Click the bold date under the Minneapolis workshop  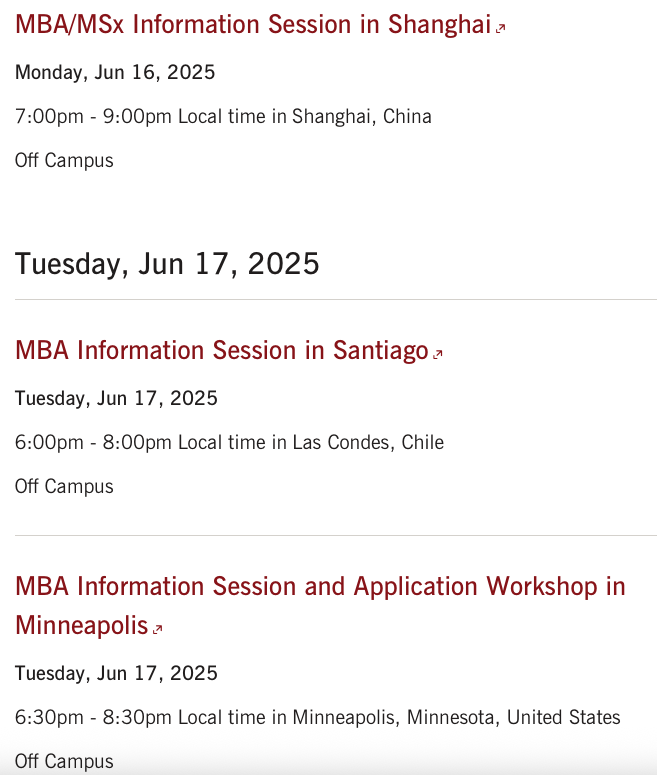[x=116, y=673]
